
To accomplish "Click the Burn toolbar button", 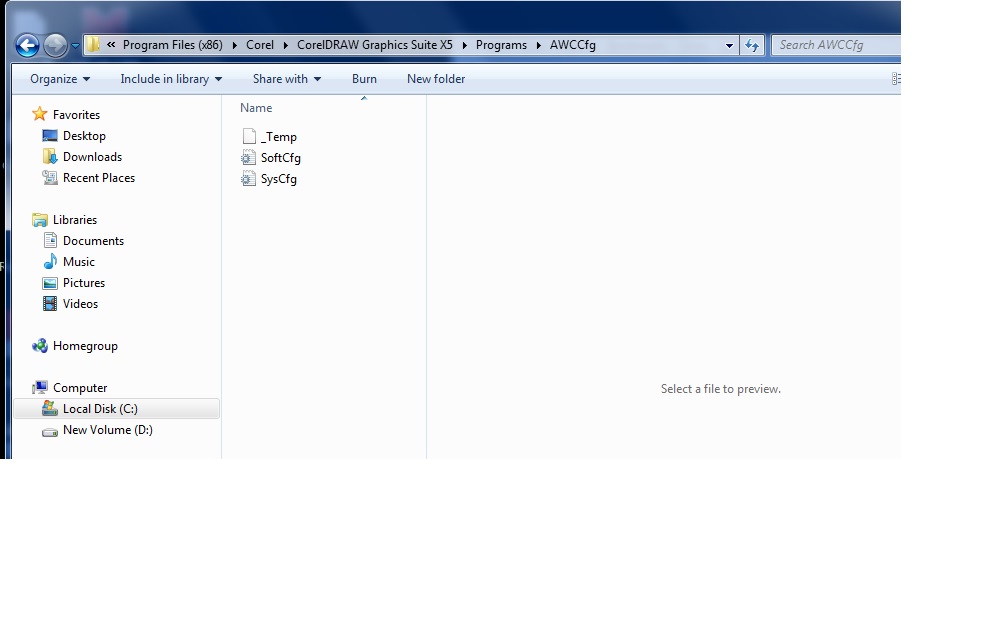I will (x=364, y=79).
